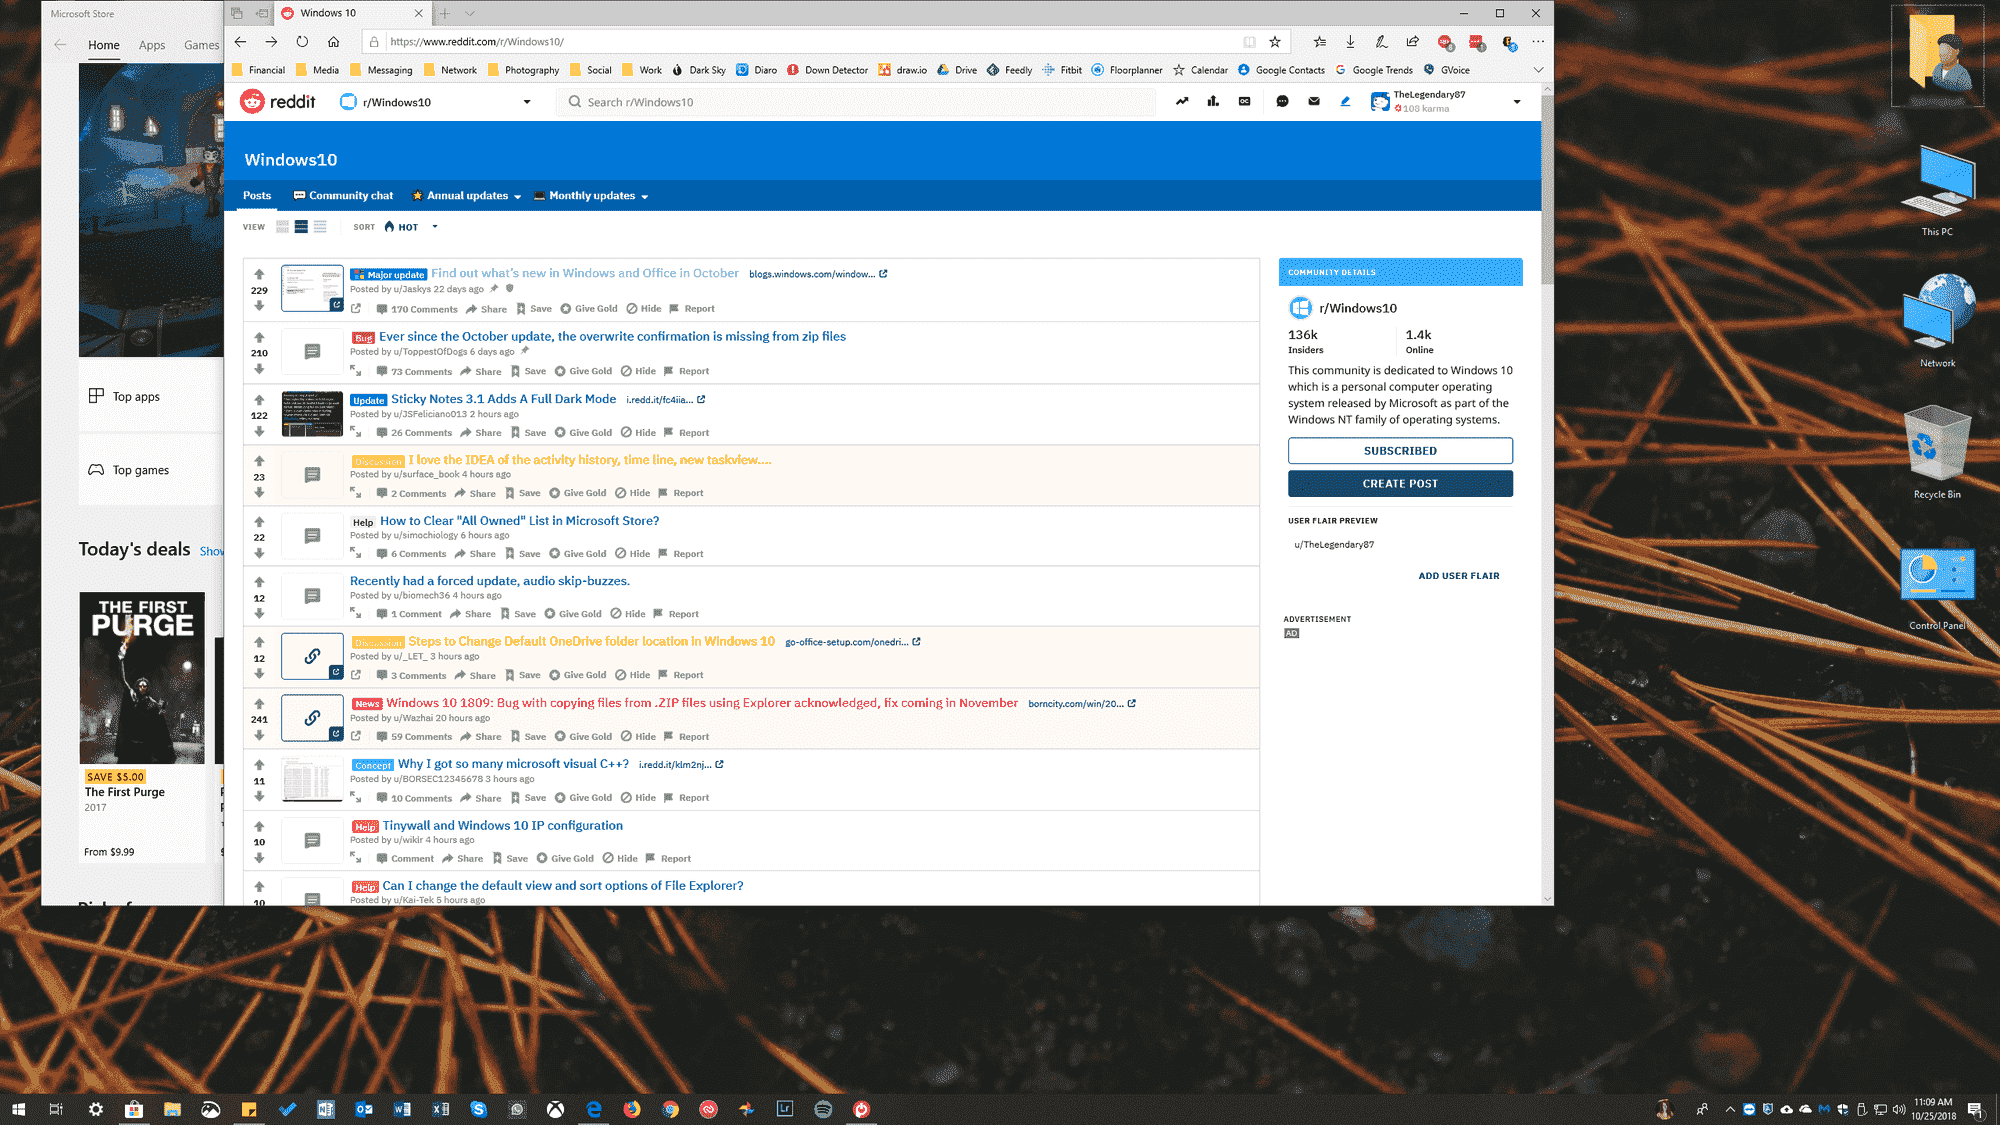The width and height of the screenshot is (2000, 1125).
Task: Open Reddit popular trending icon
Action: click(1182, 101)
